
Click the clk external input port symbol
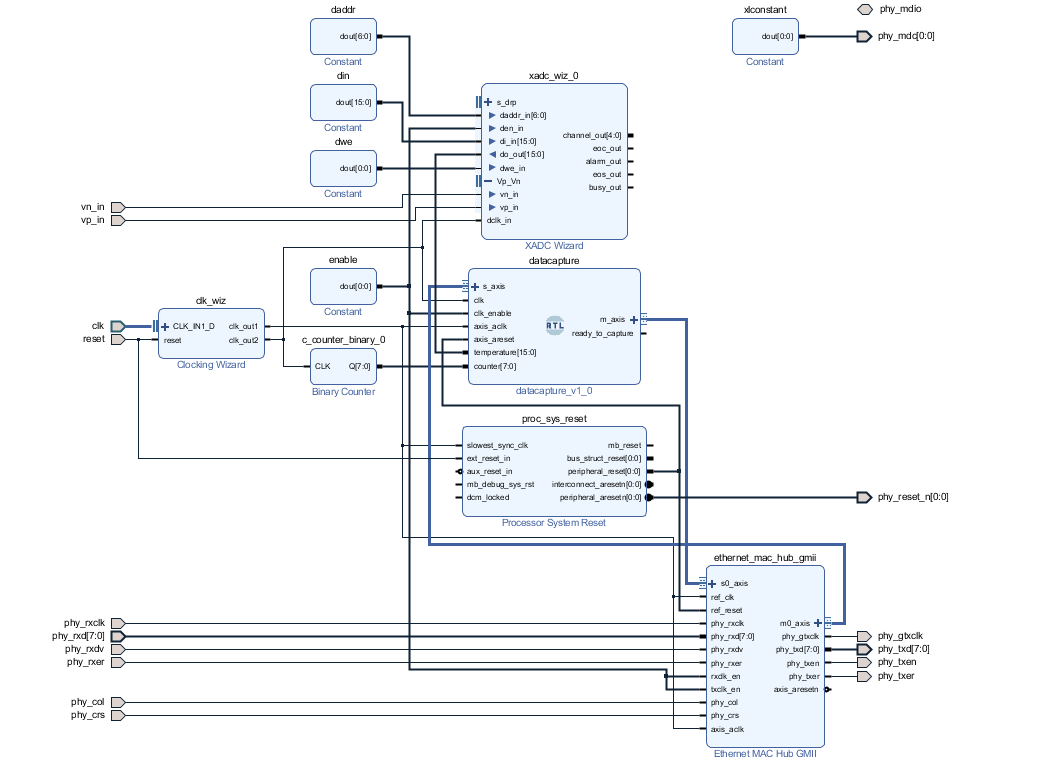118,326
